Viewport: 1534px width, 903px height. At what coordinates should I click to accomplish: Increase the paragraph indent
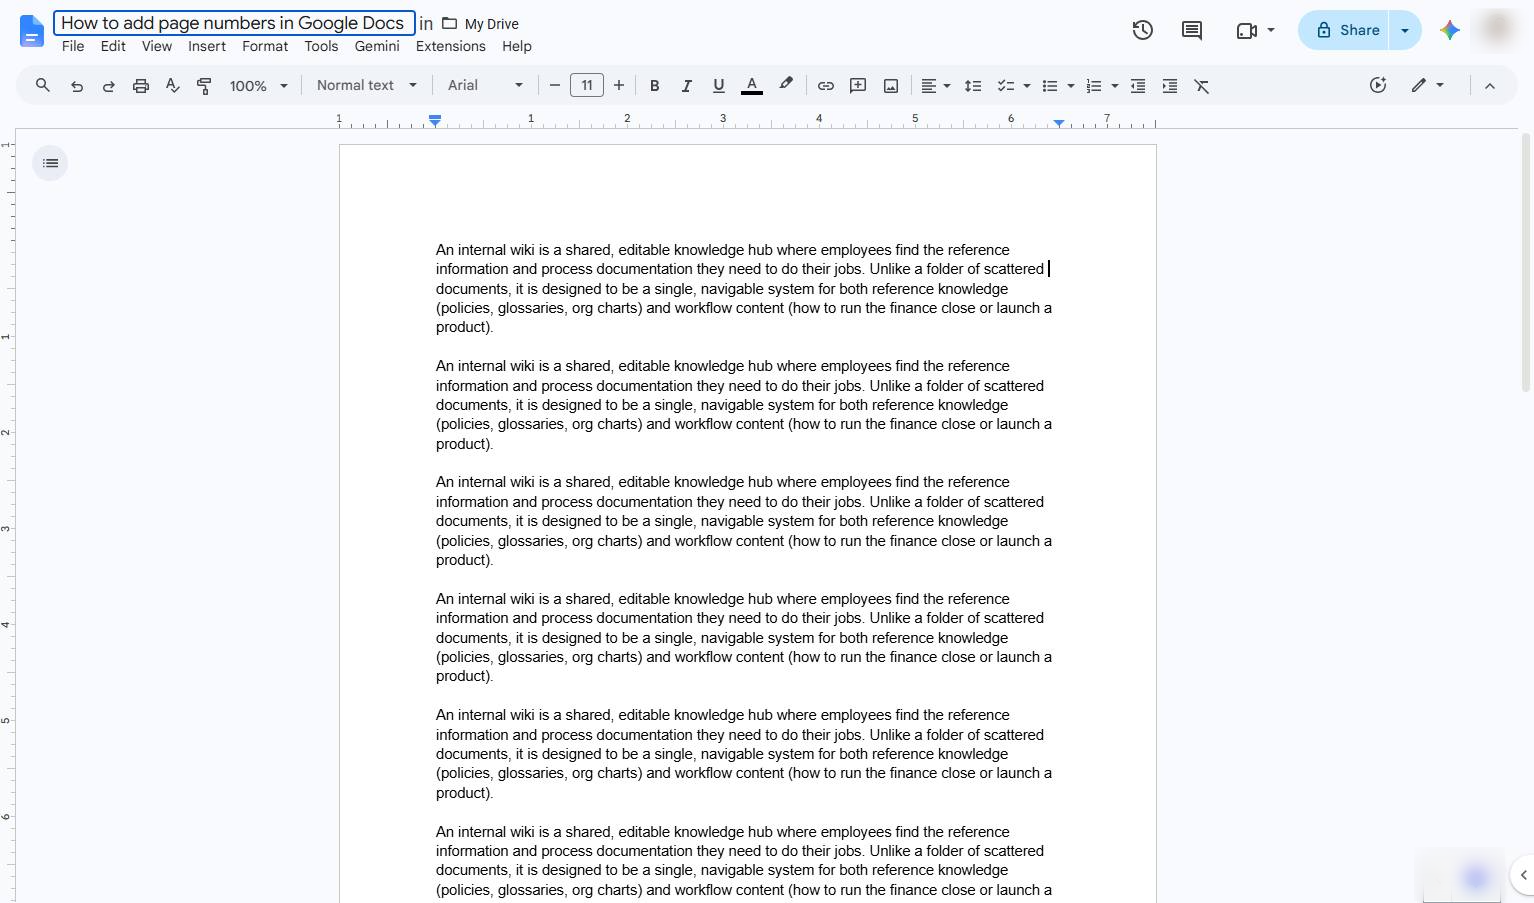(x=1169, y=86)
